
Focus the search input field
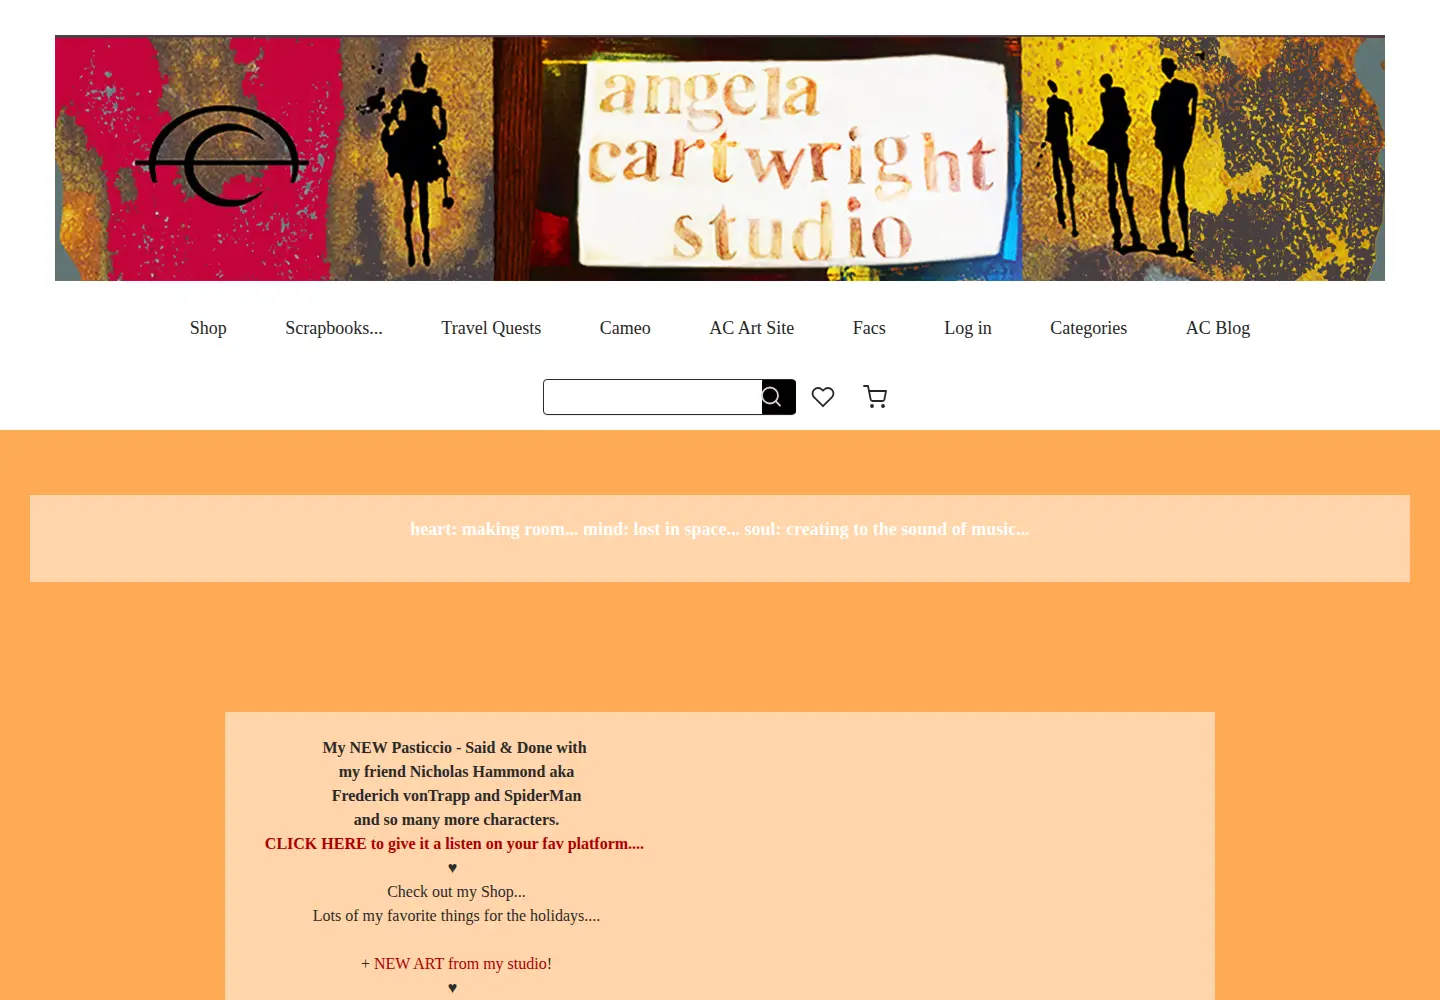pos(653,397)
